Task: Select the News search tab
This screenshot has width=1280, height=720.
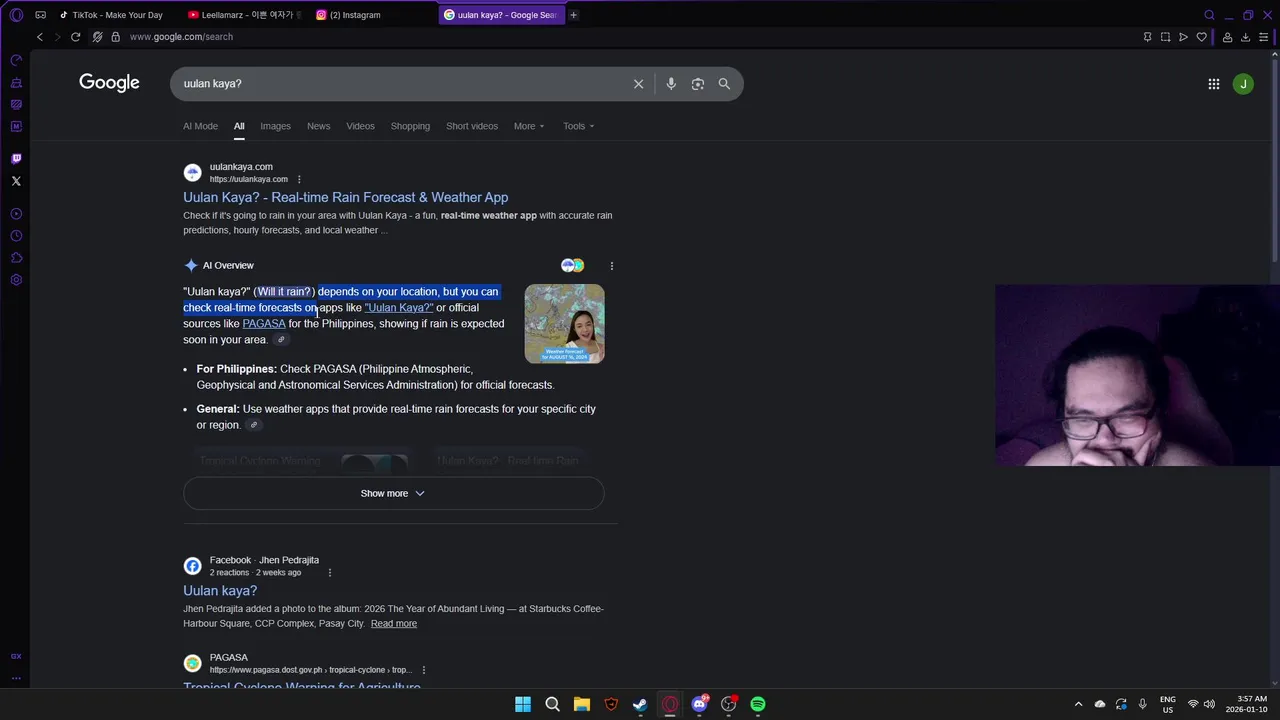Action: click(318, 126)
